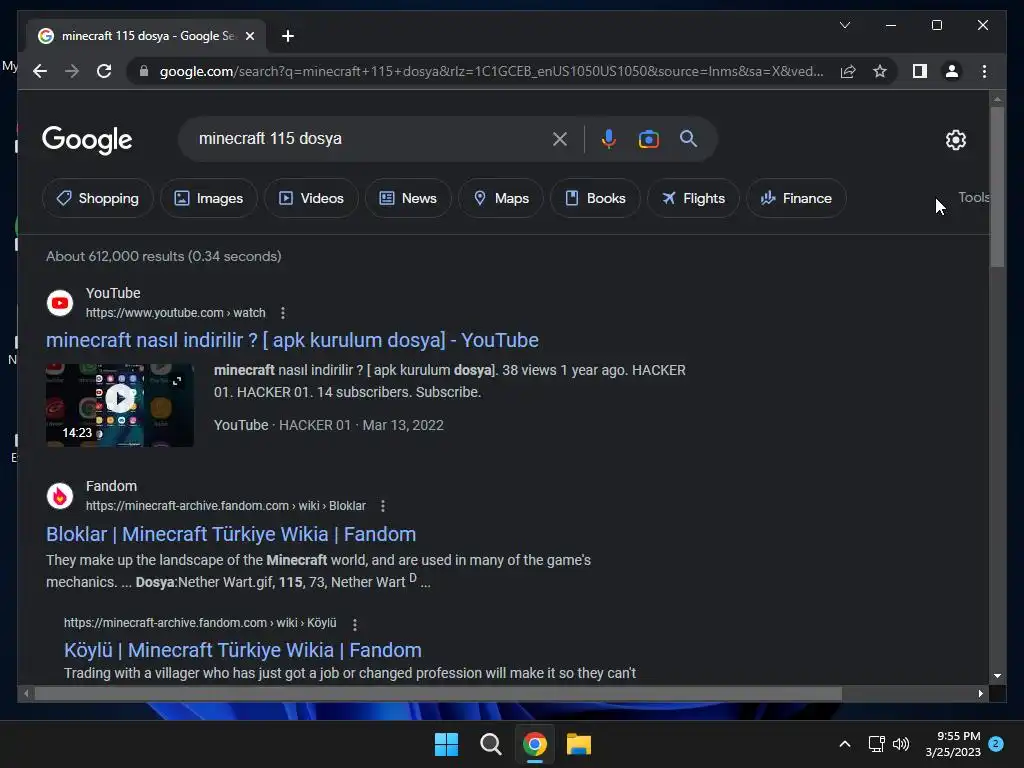Open Chrome profile menu
The image size is (1024, 768).
point(952,71)
